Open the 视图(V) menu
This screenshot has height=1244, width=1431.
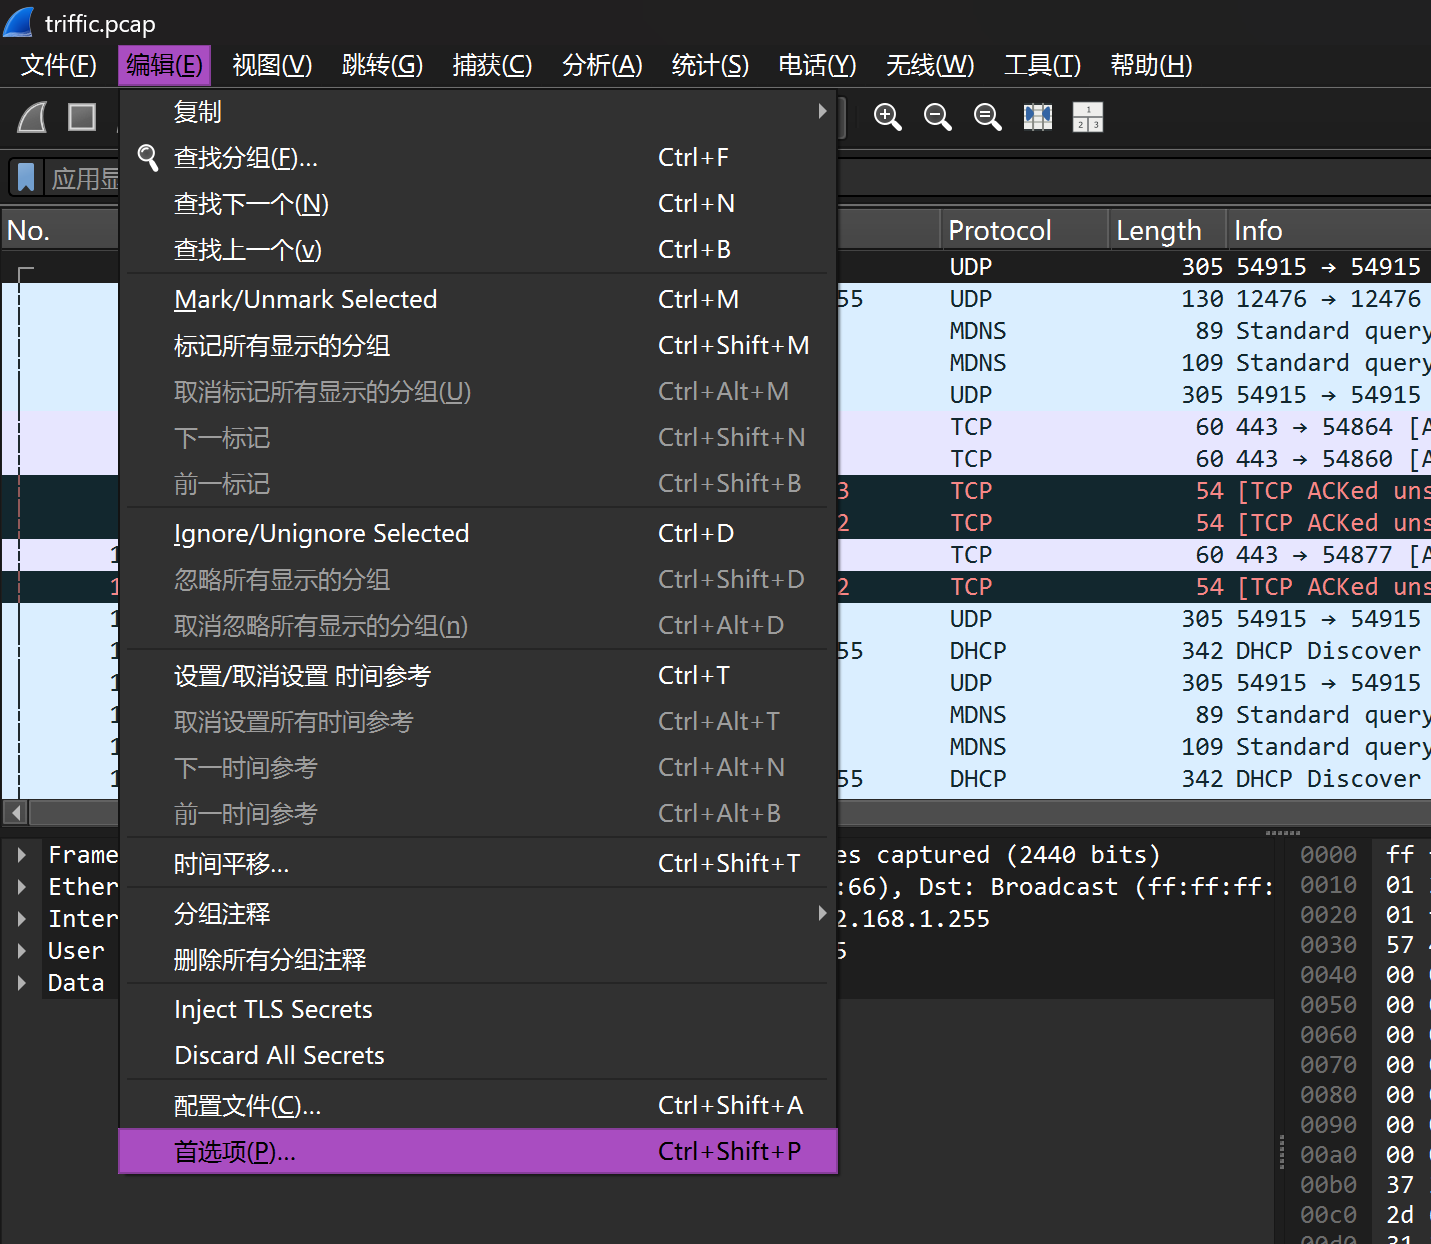272,65
